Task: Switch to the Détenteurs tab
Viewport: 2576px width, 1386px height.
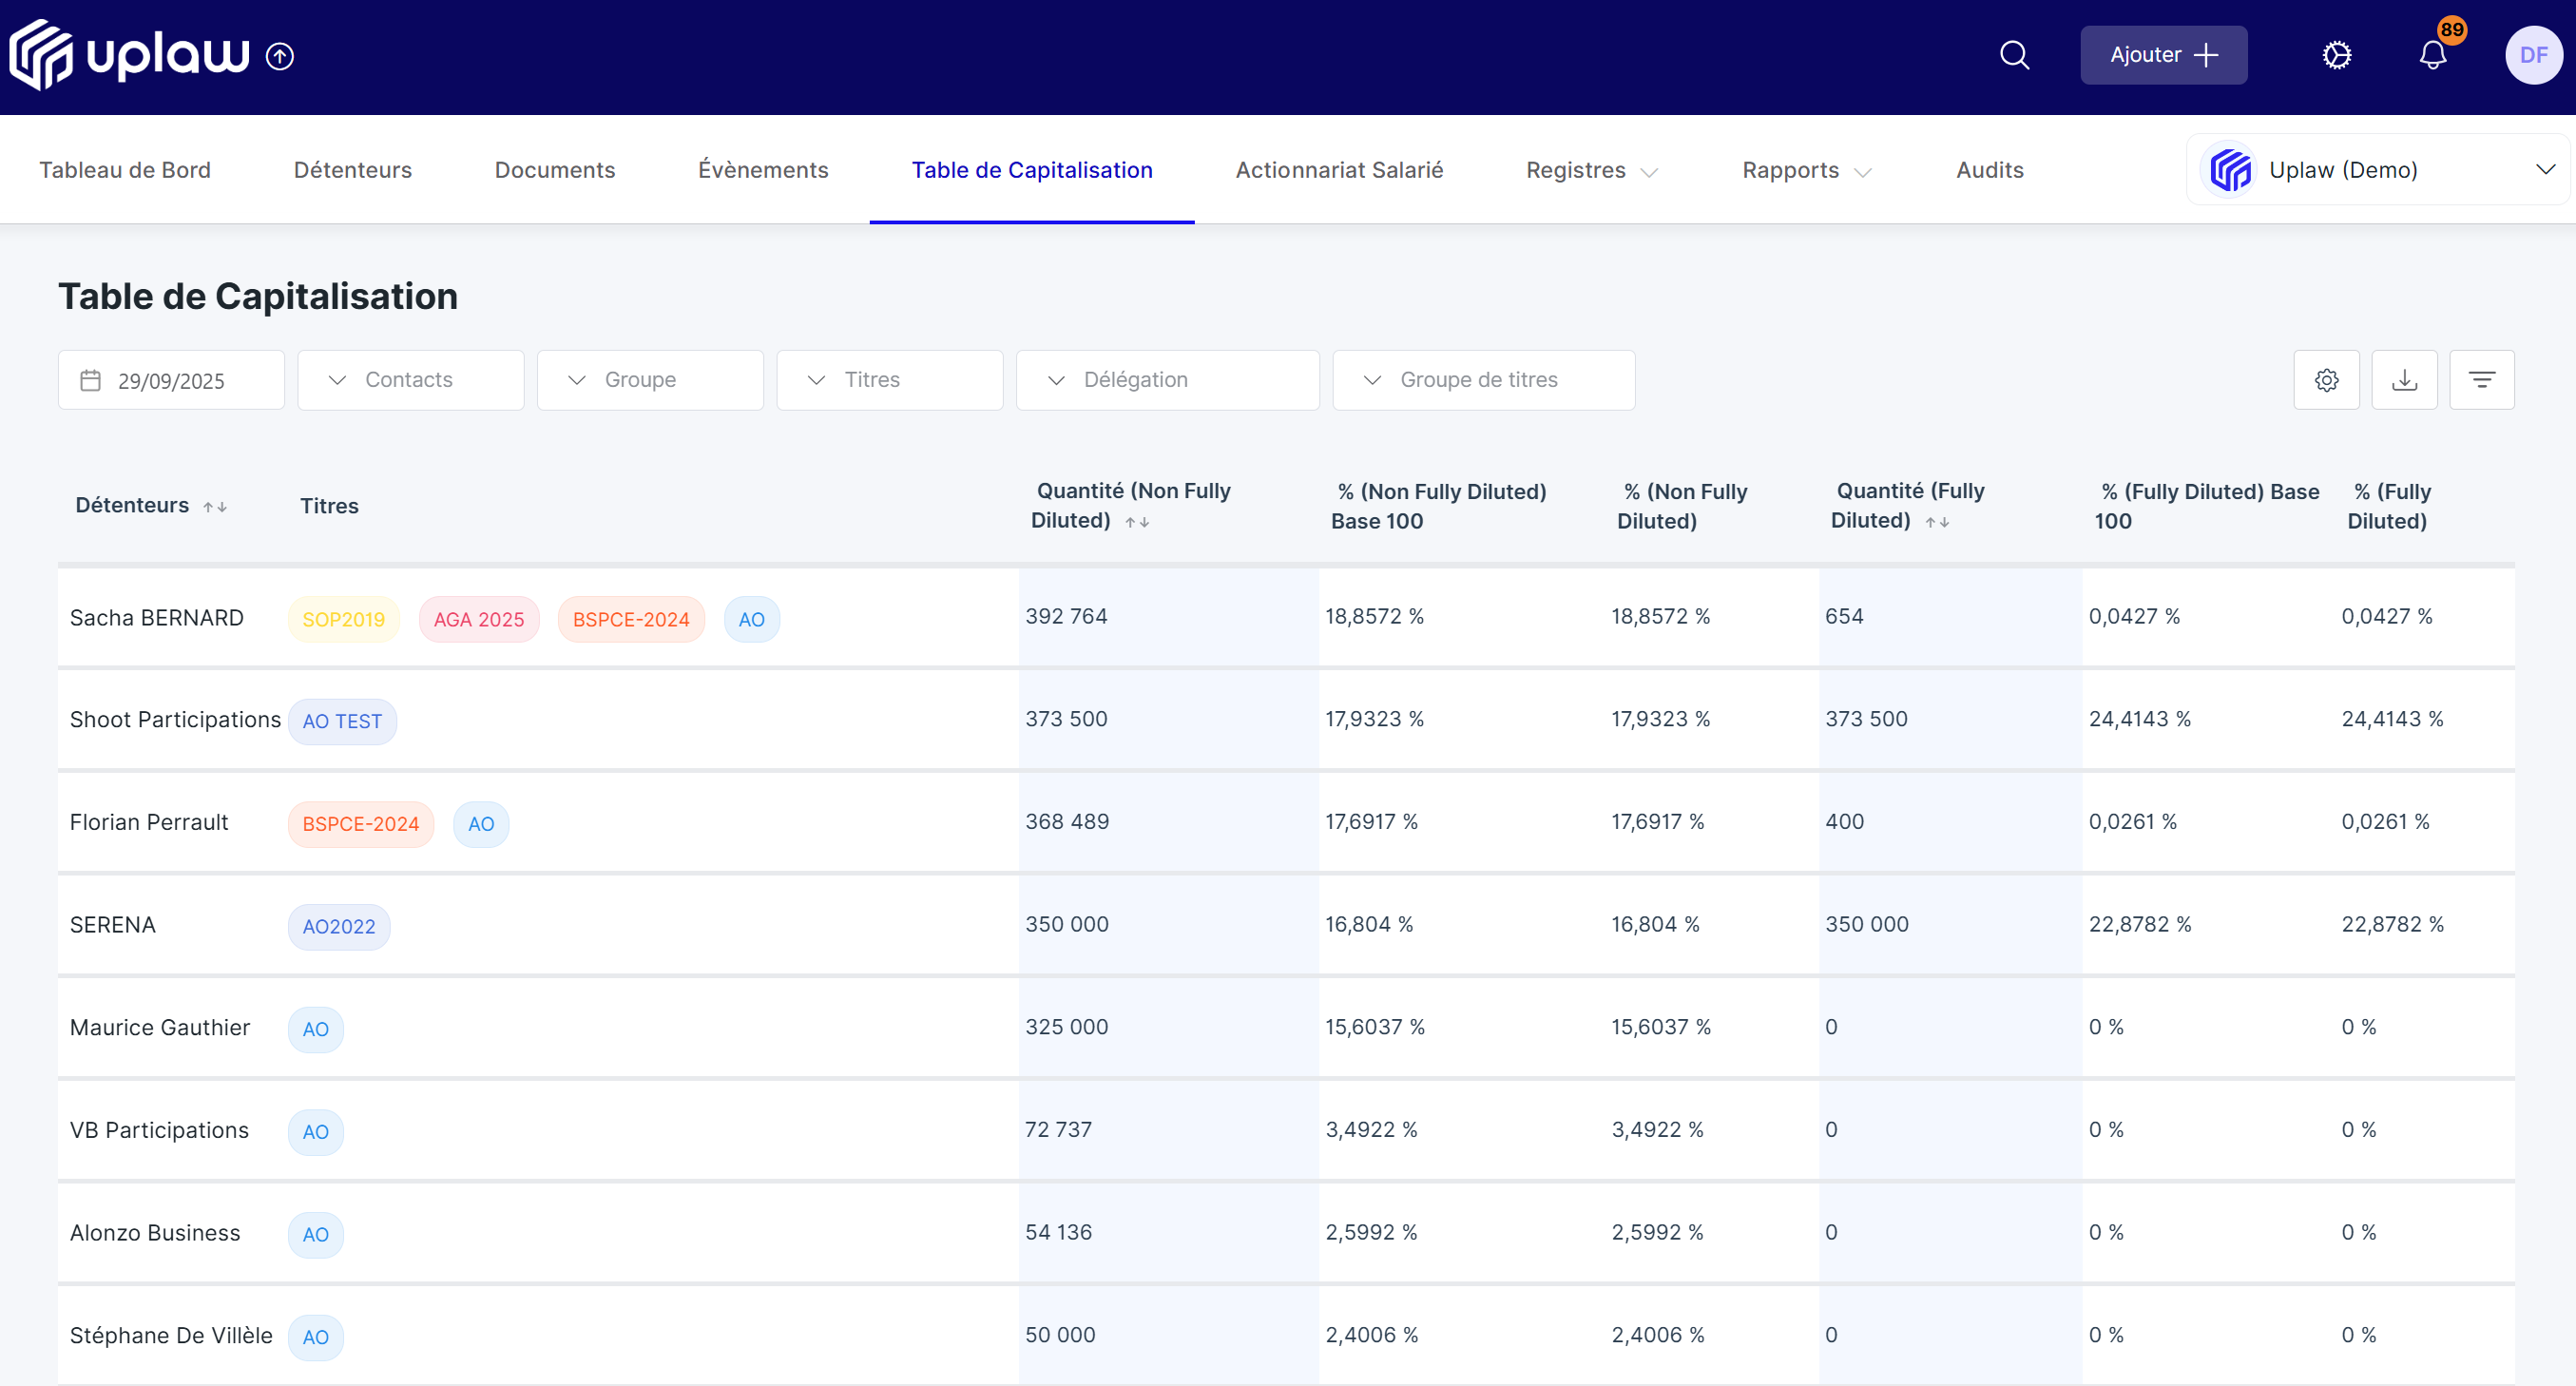Action: [x=352, y=170]
